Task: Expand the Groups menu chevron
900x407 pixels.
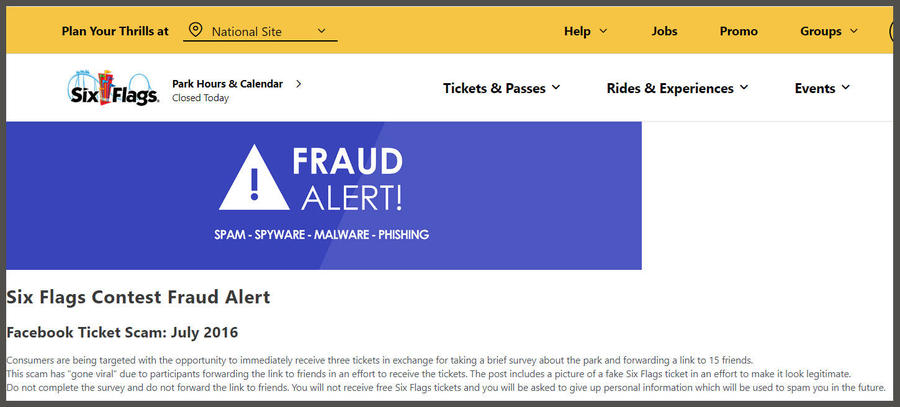Action: pos(854,31)
